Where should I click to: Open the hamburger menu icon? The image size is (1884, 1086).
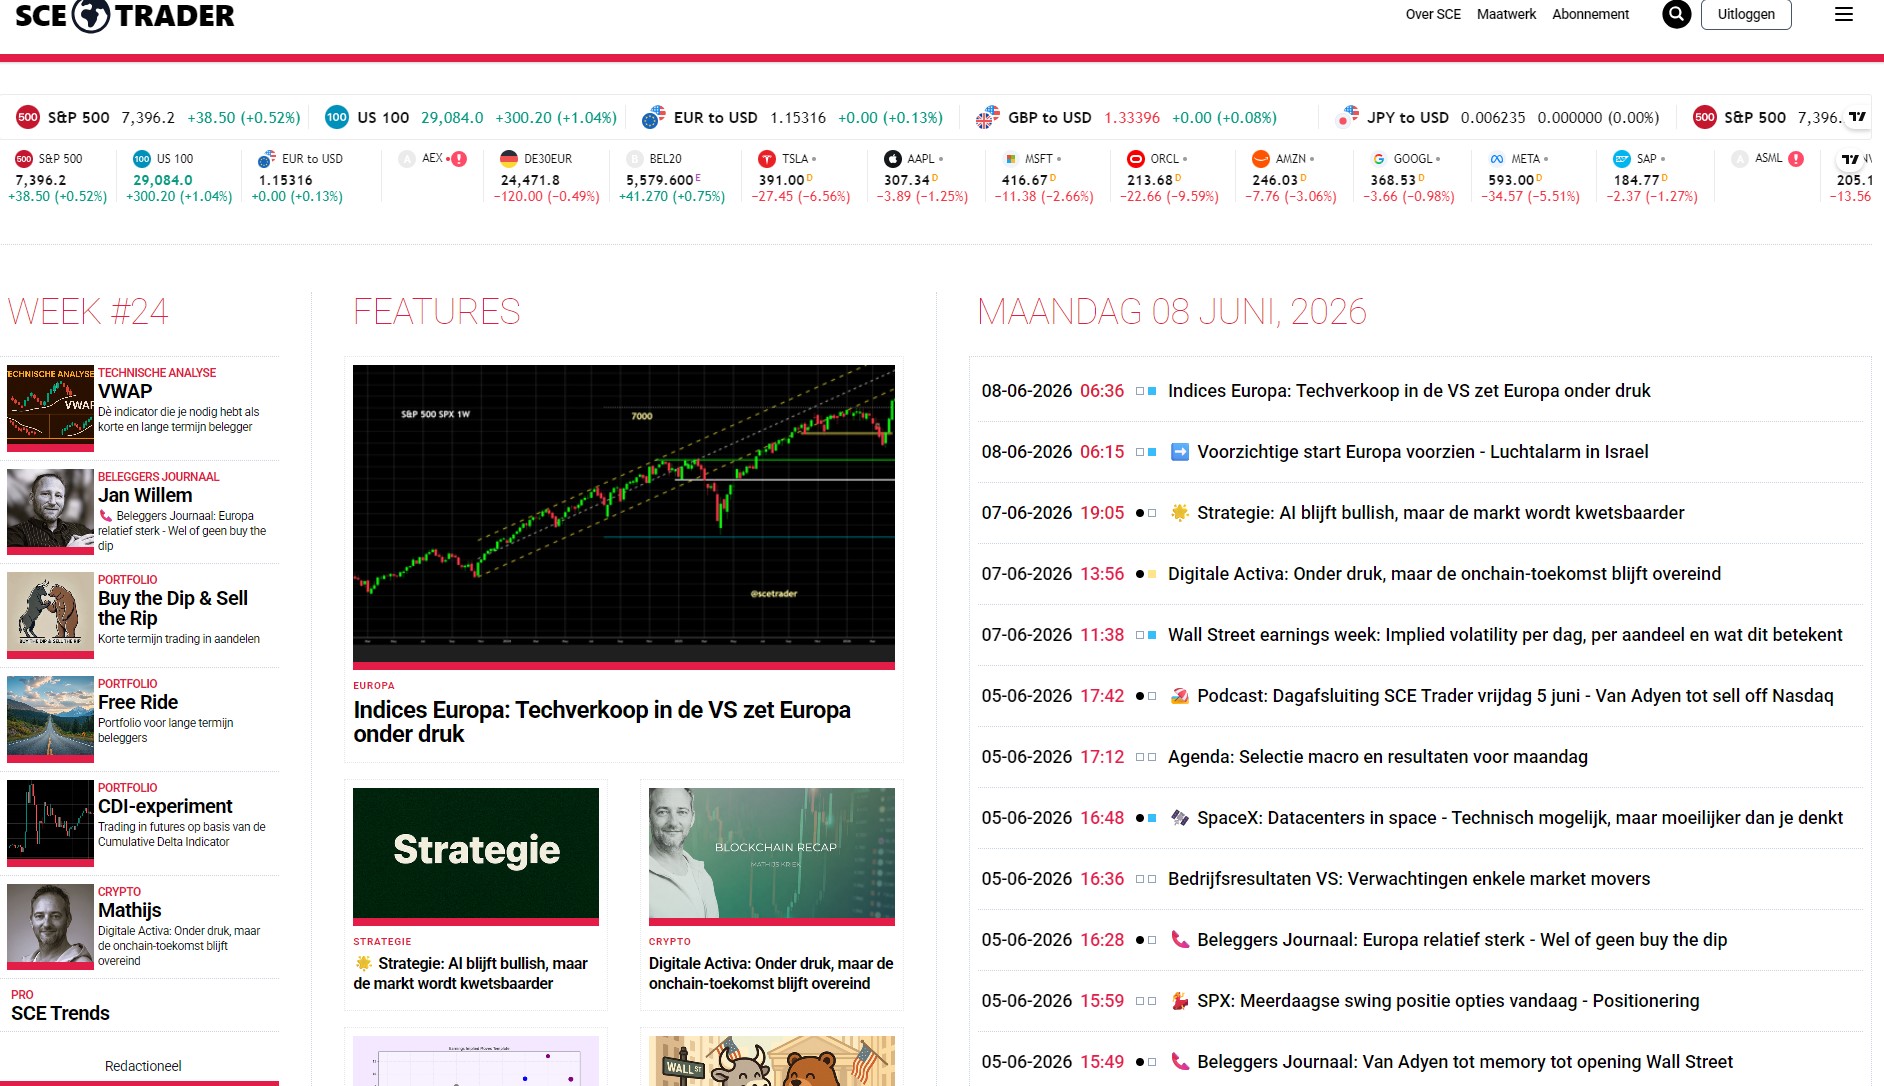1844,14
